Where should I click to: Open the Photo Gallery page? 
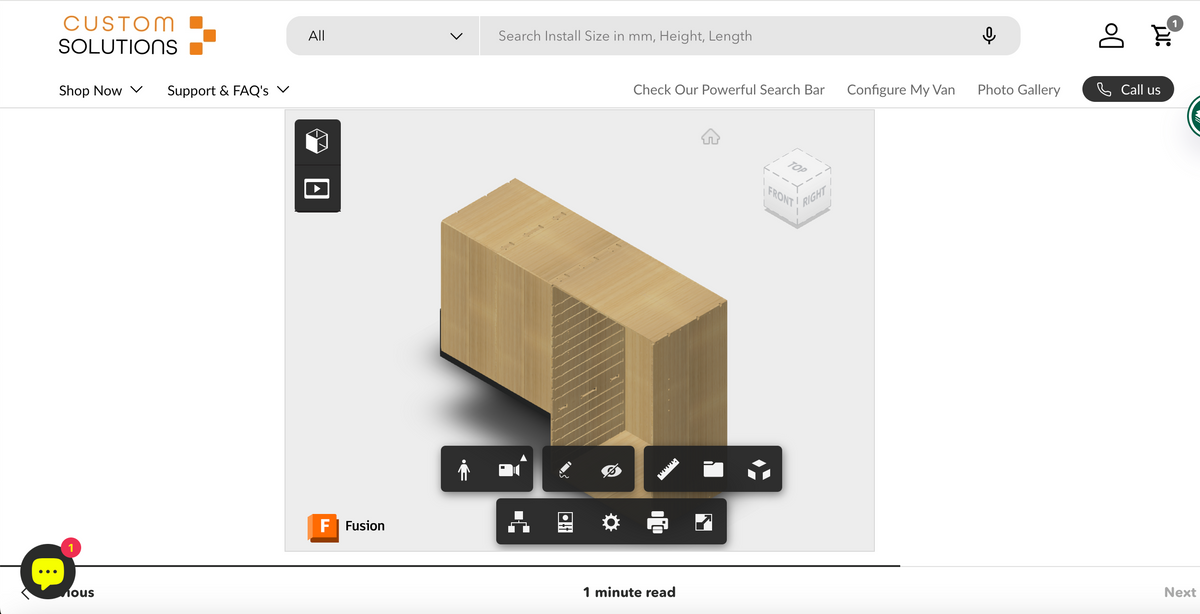[x=1019, y=90]
